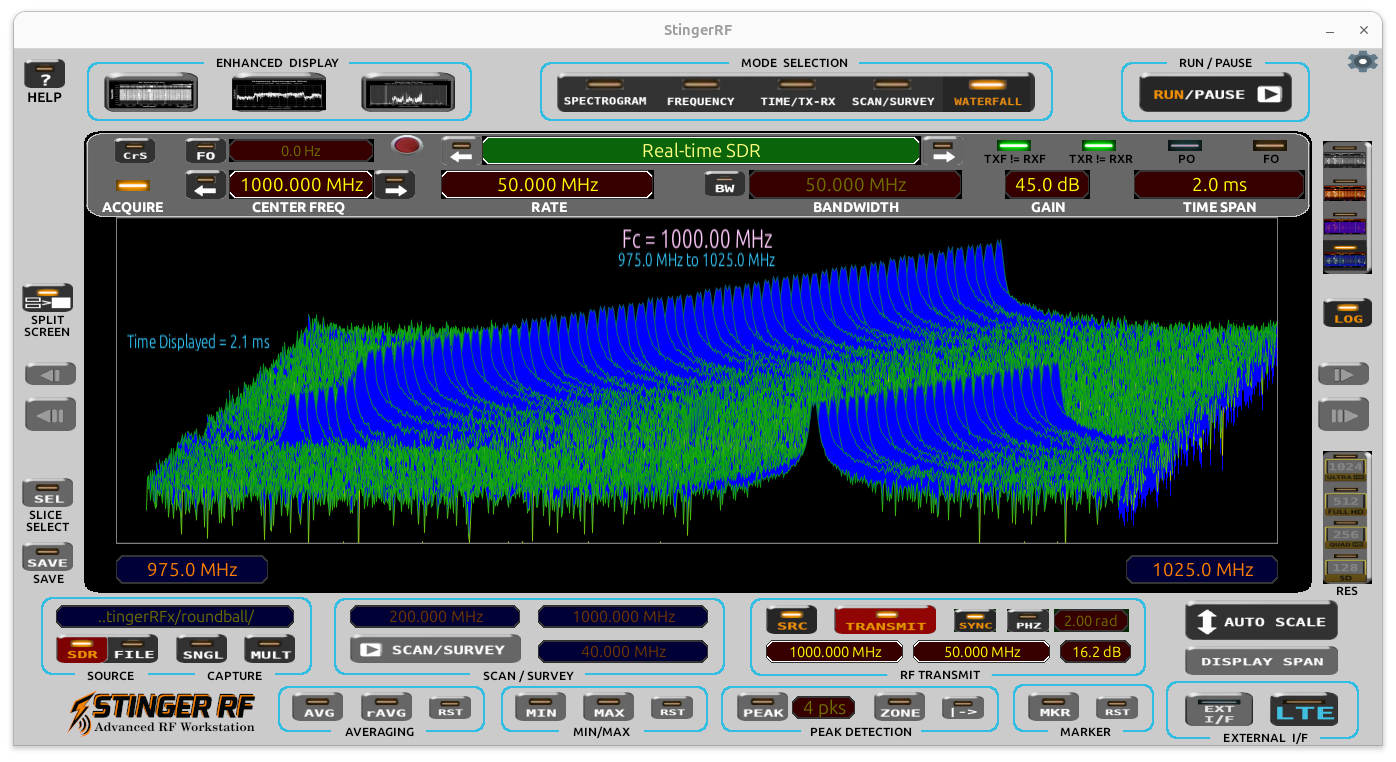The height and width of the screenshot is (762, 1396).
Task: Select 256 QUAD HD resolution
Action: pyautogui.click(x=1345, y=536)
